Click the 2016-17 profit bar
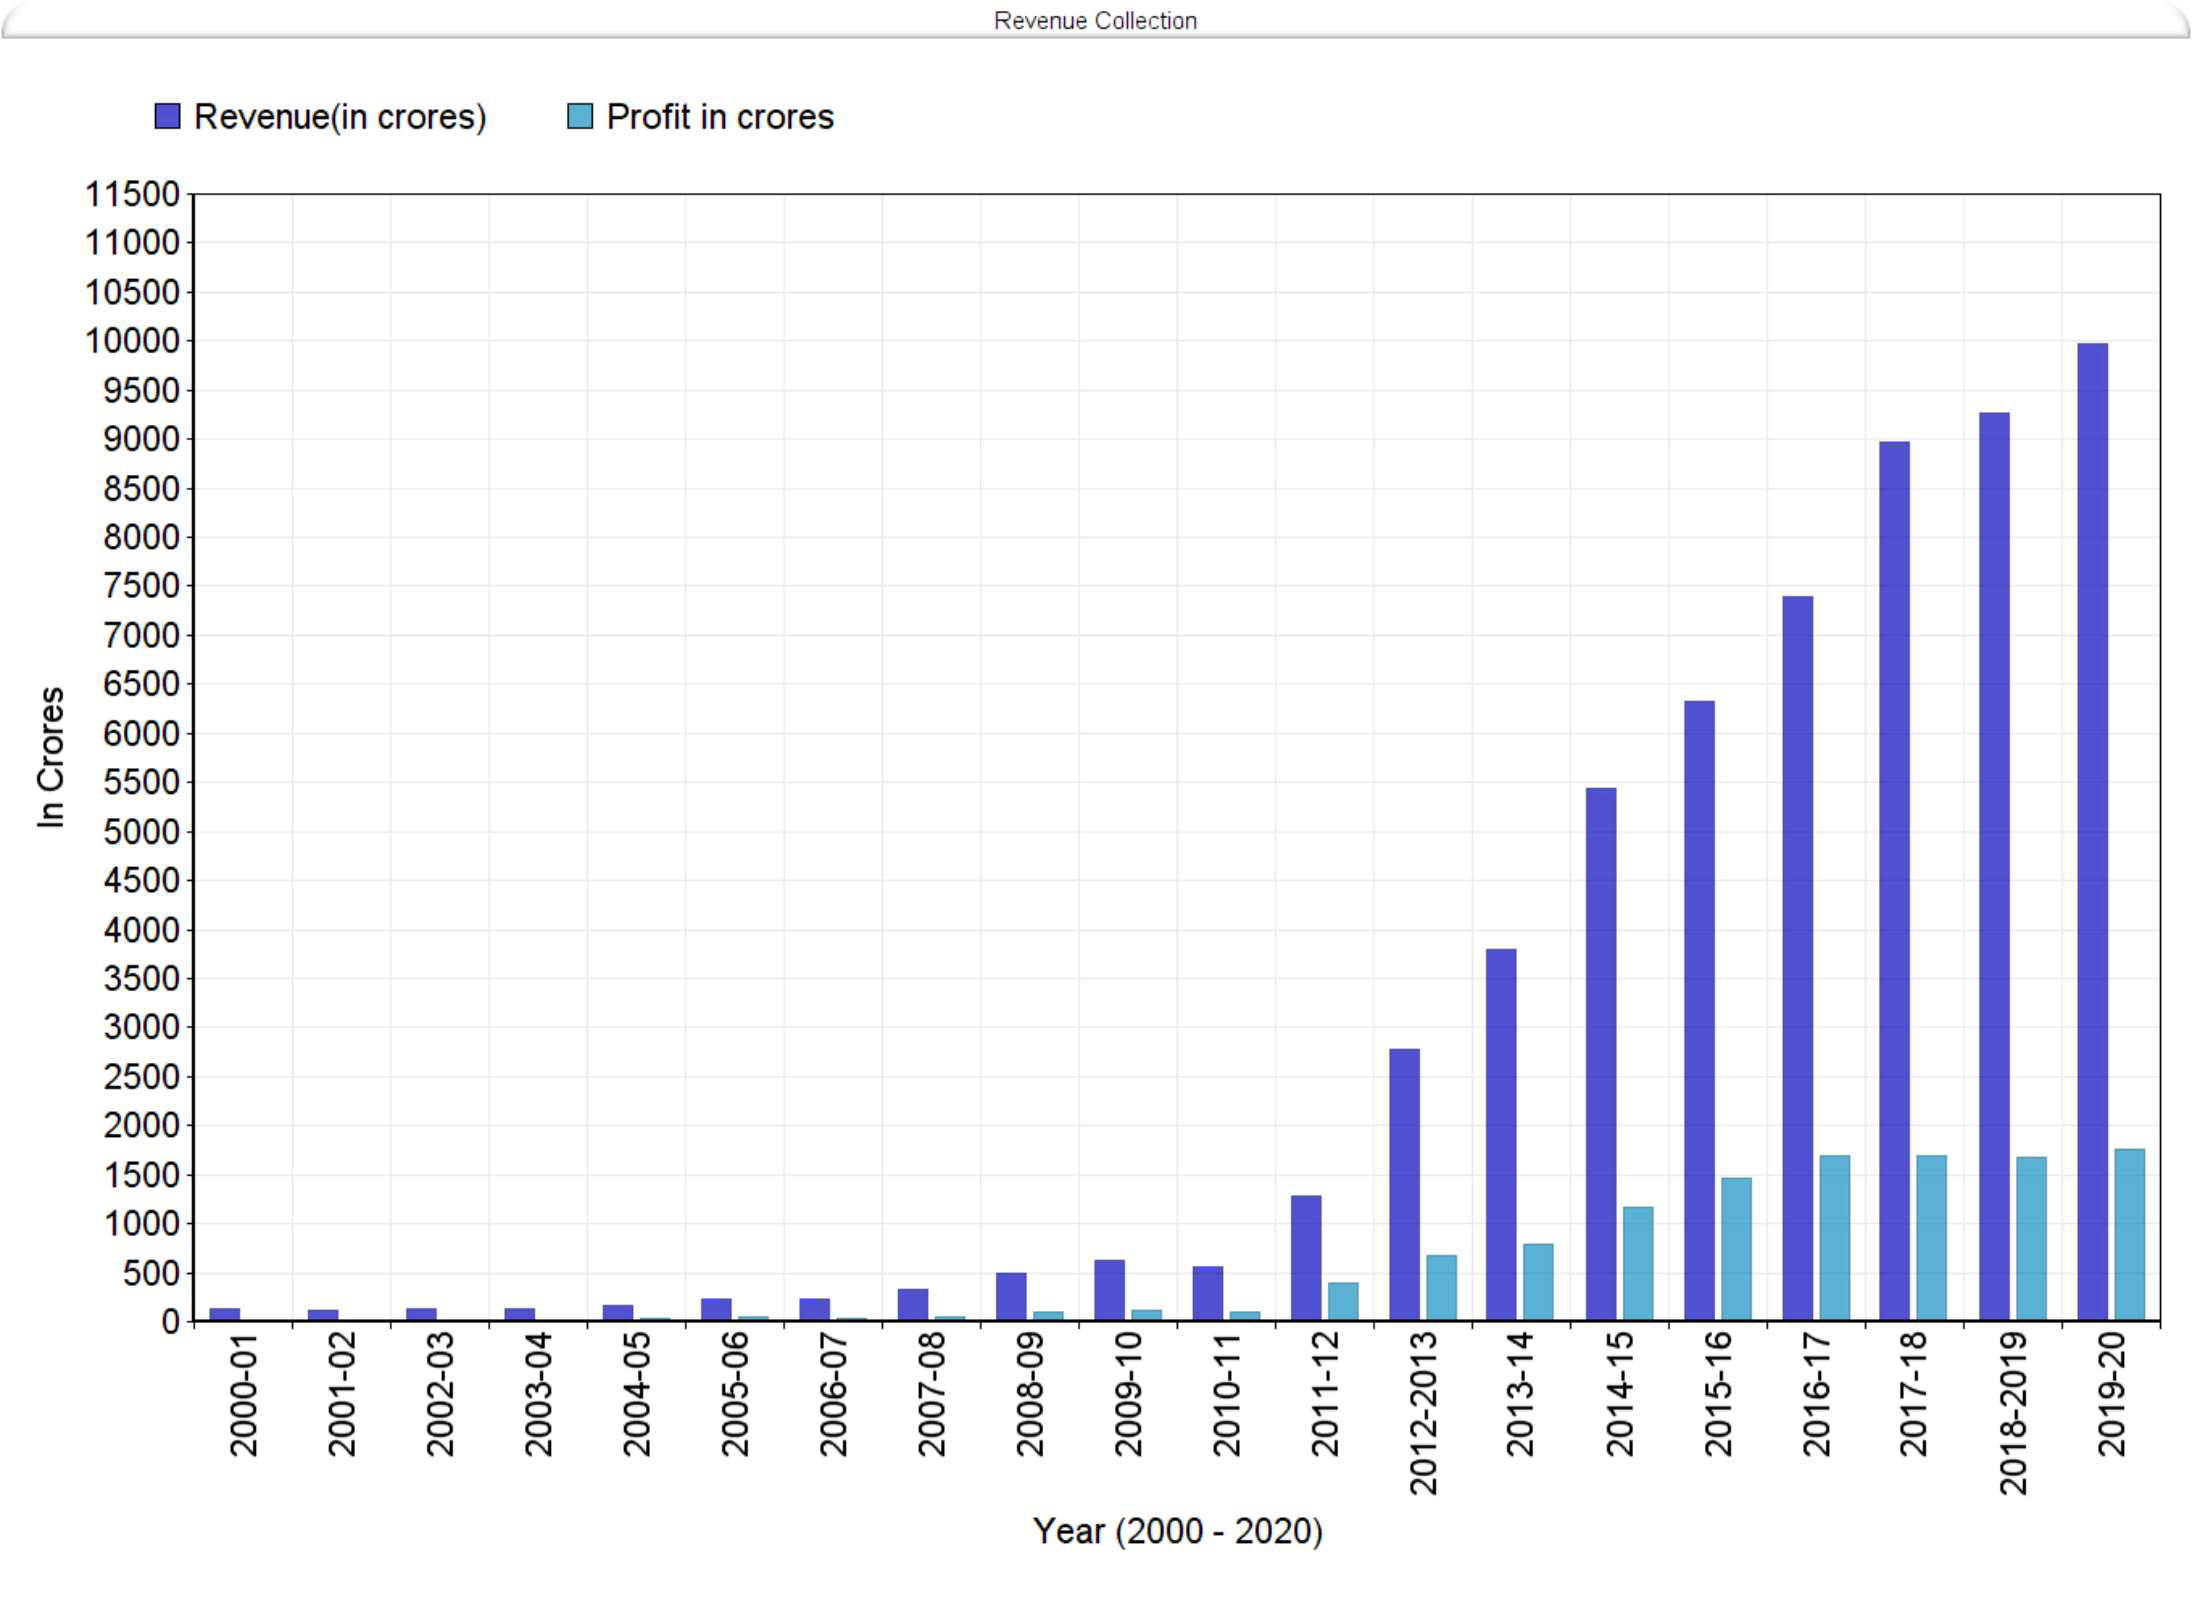 (x=1834, y=1237)
